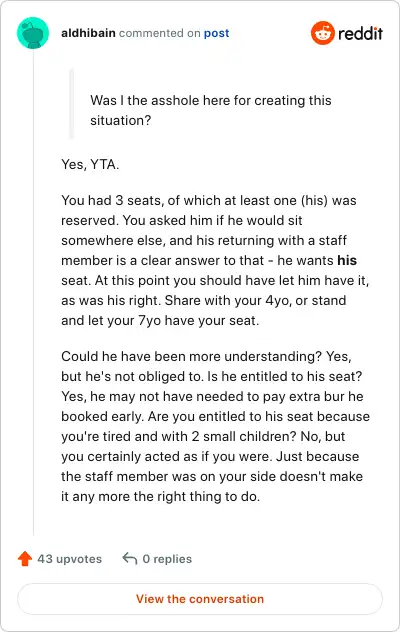Screen dimensions: 400x632
Task: Click the paragraph starting 'Could he have been'
Action: click(215, 426)
